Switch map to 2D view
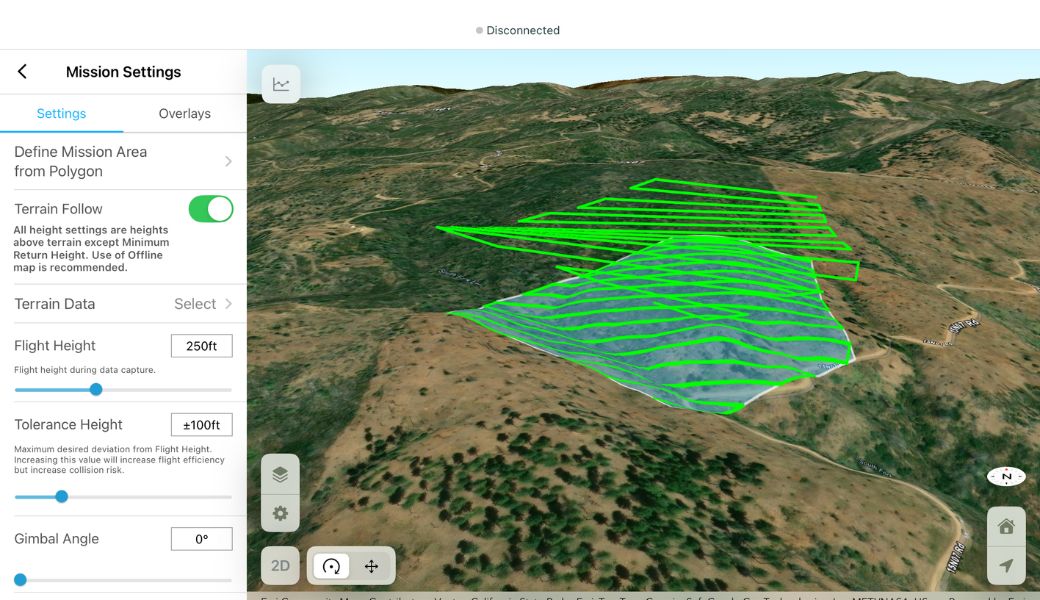This screenshot has height=600, width=1040. point(280,566)
